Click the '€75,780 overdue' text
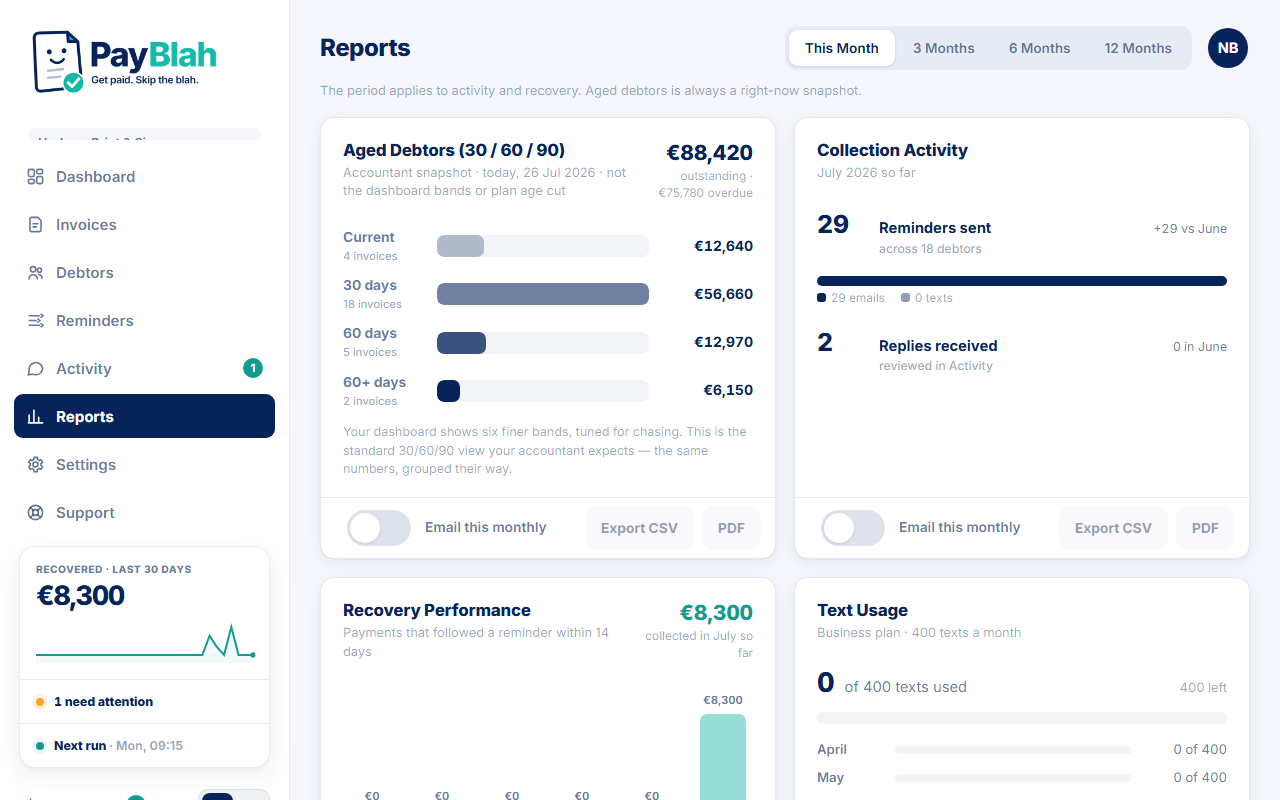 [706, 193]
